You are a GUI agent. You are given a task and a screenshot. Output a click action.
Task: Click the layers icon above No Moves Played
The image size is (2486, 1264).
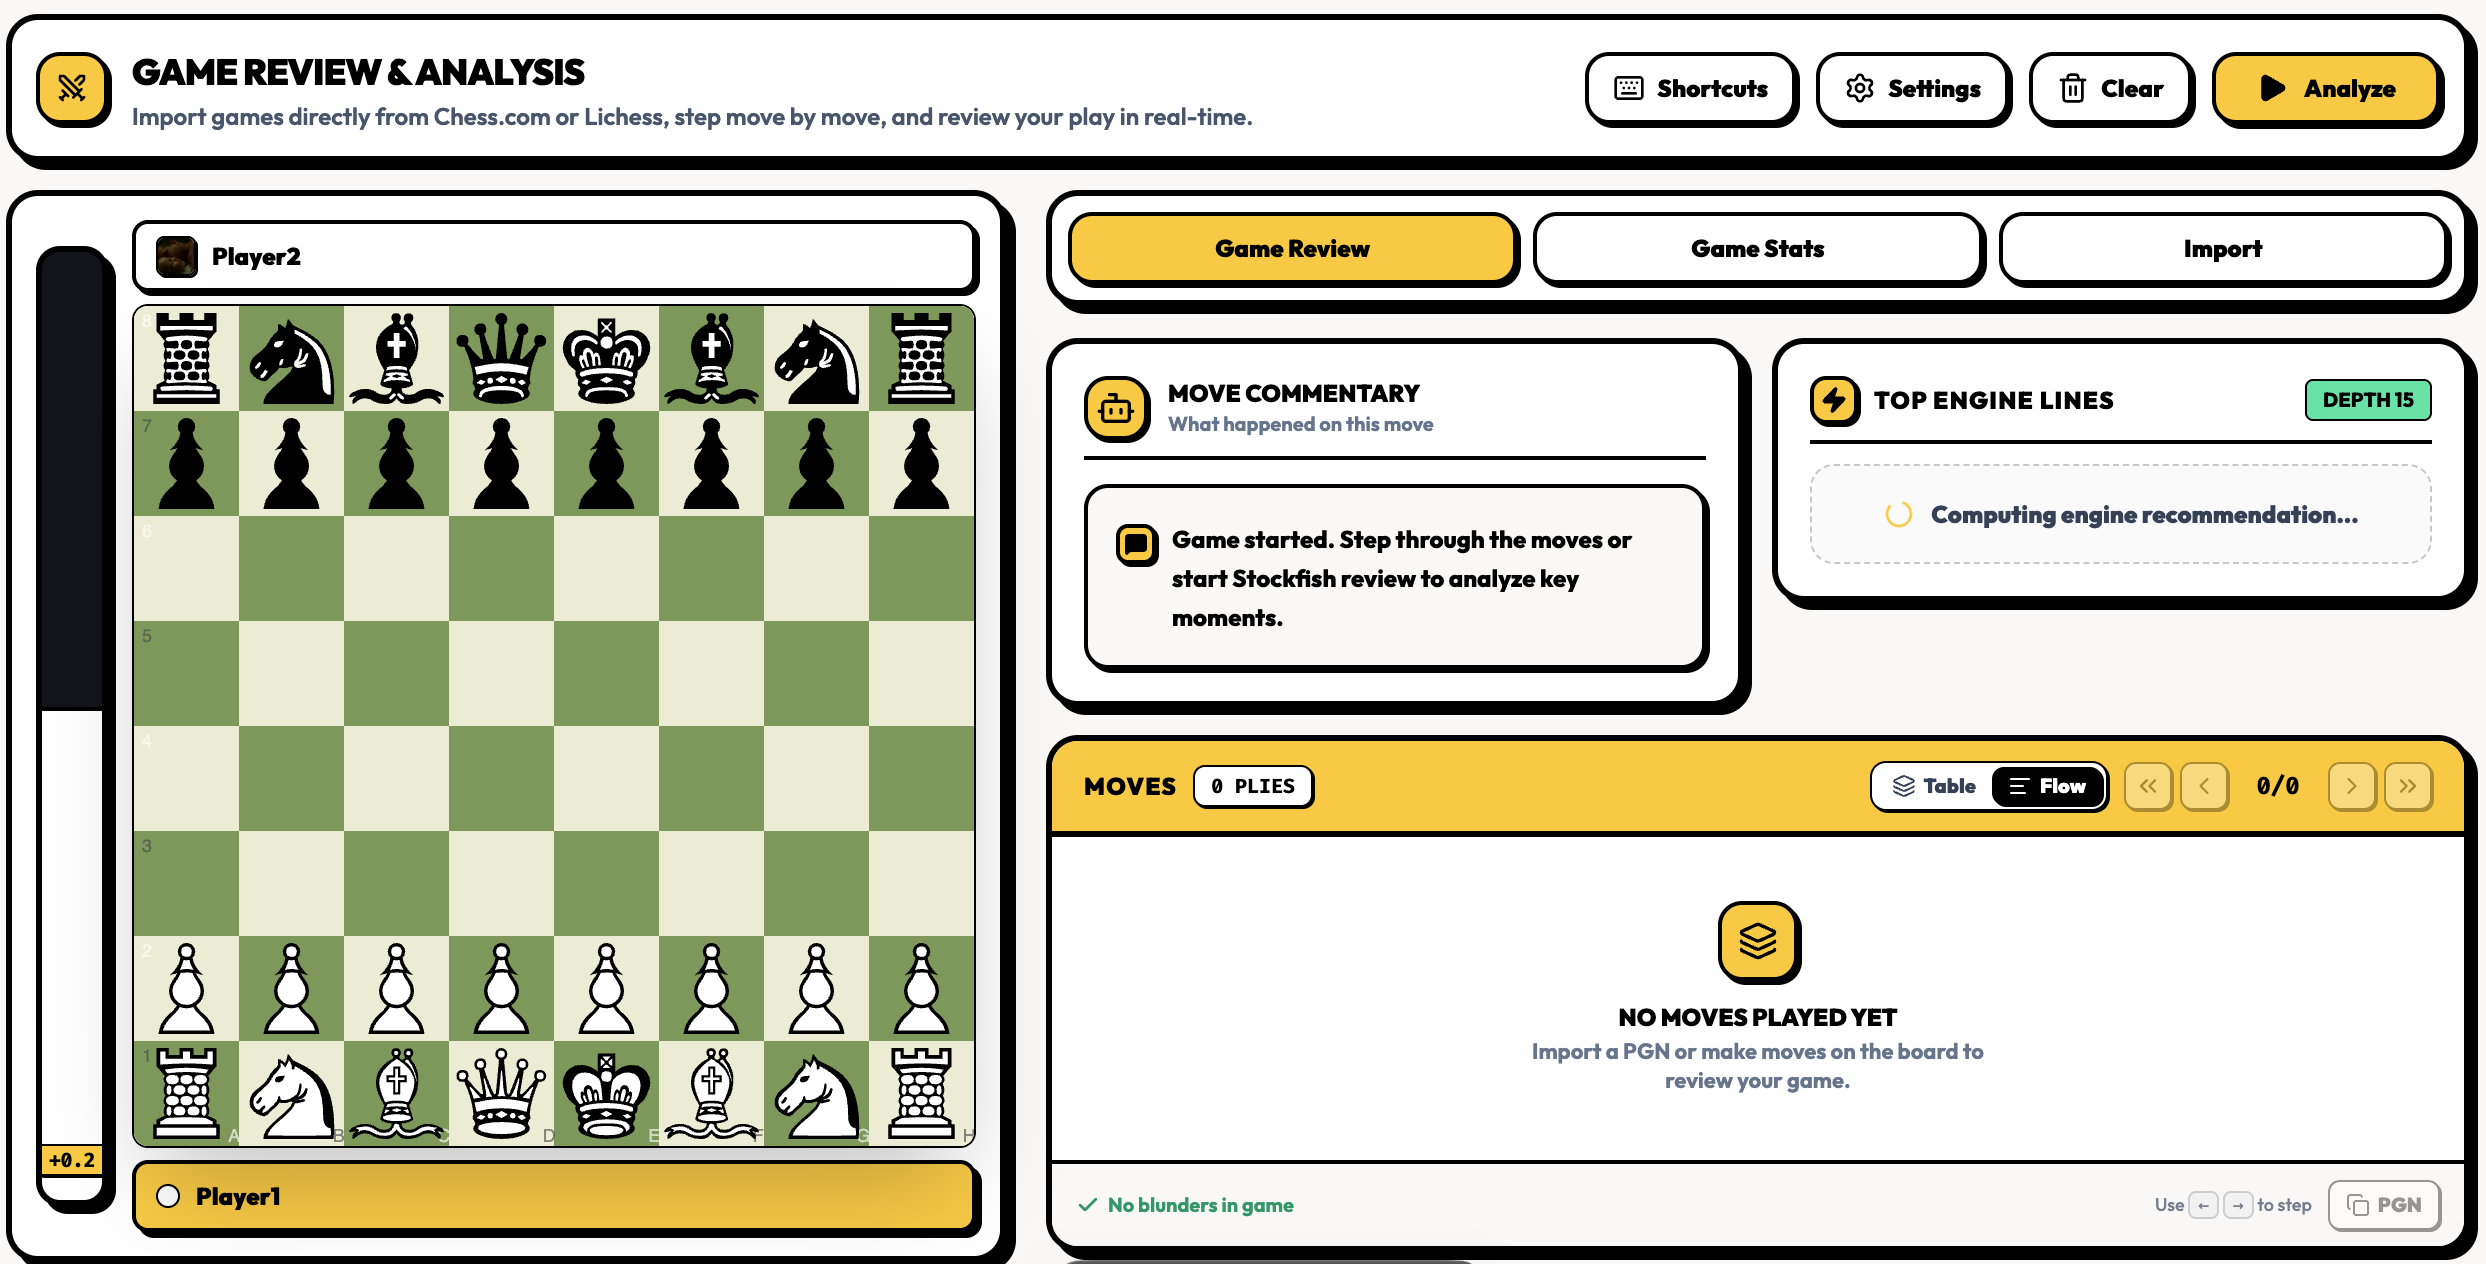pos(1757,941)
